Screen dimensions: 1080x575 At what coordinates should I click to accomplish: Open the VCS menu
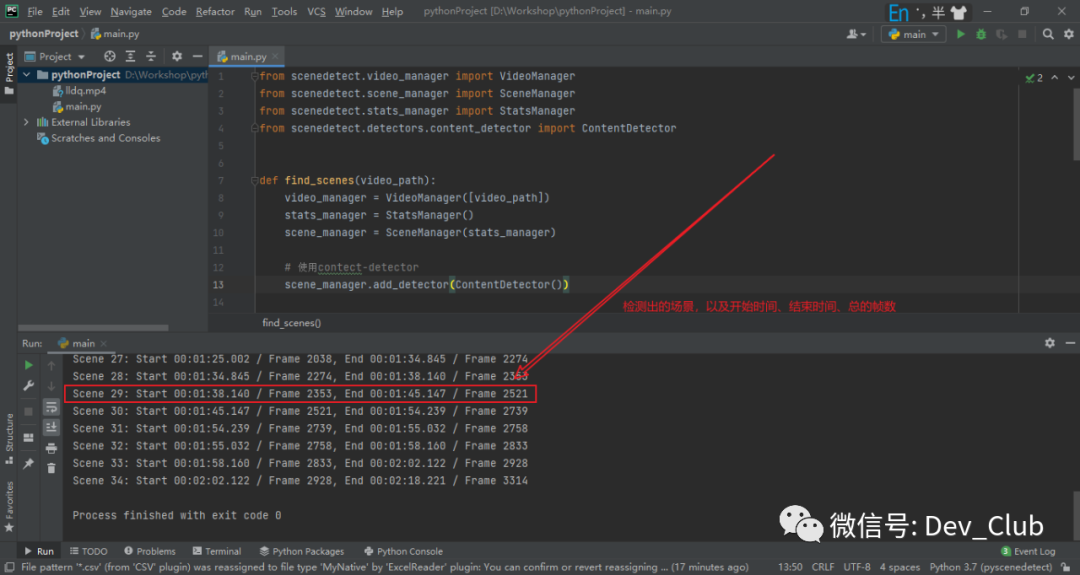(x=316, y=12)
